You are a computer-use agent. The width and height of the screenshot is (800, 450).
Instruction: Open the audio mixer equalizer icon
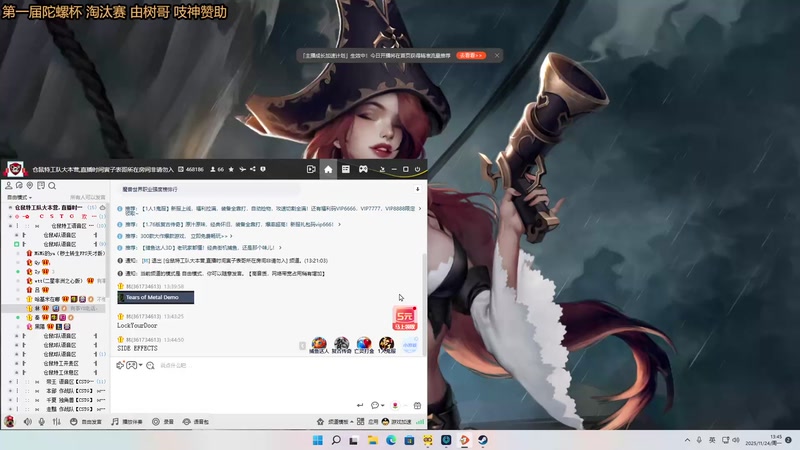(57, 421)
